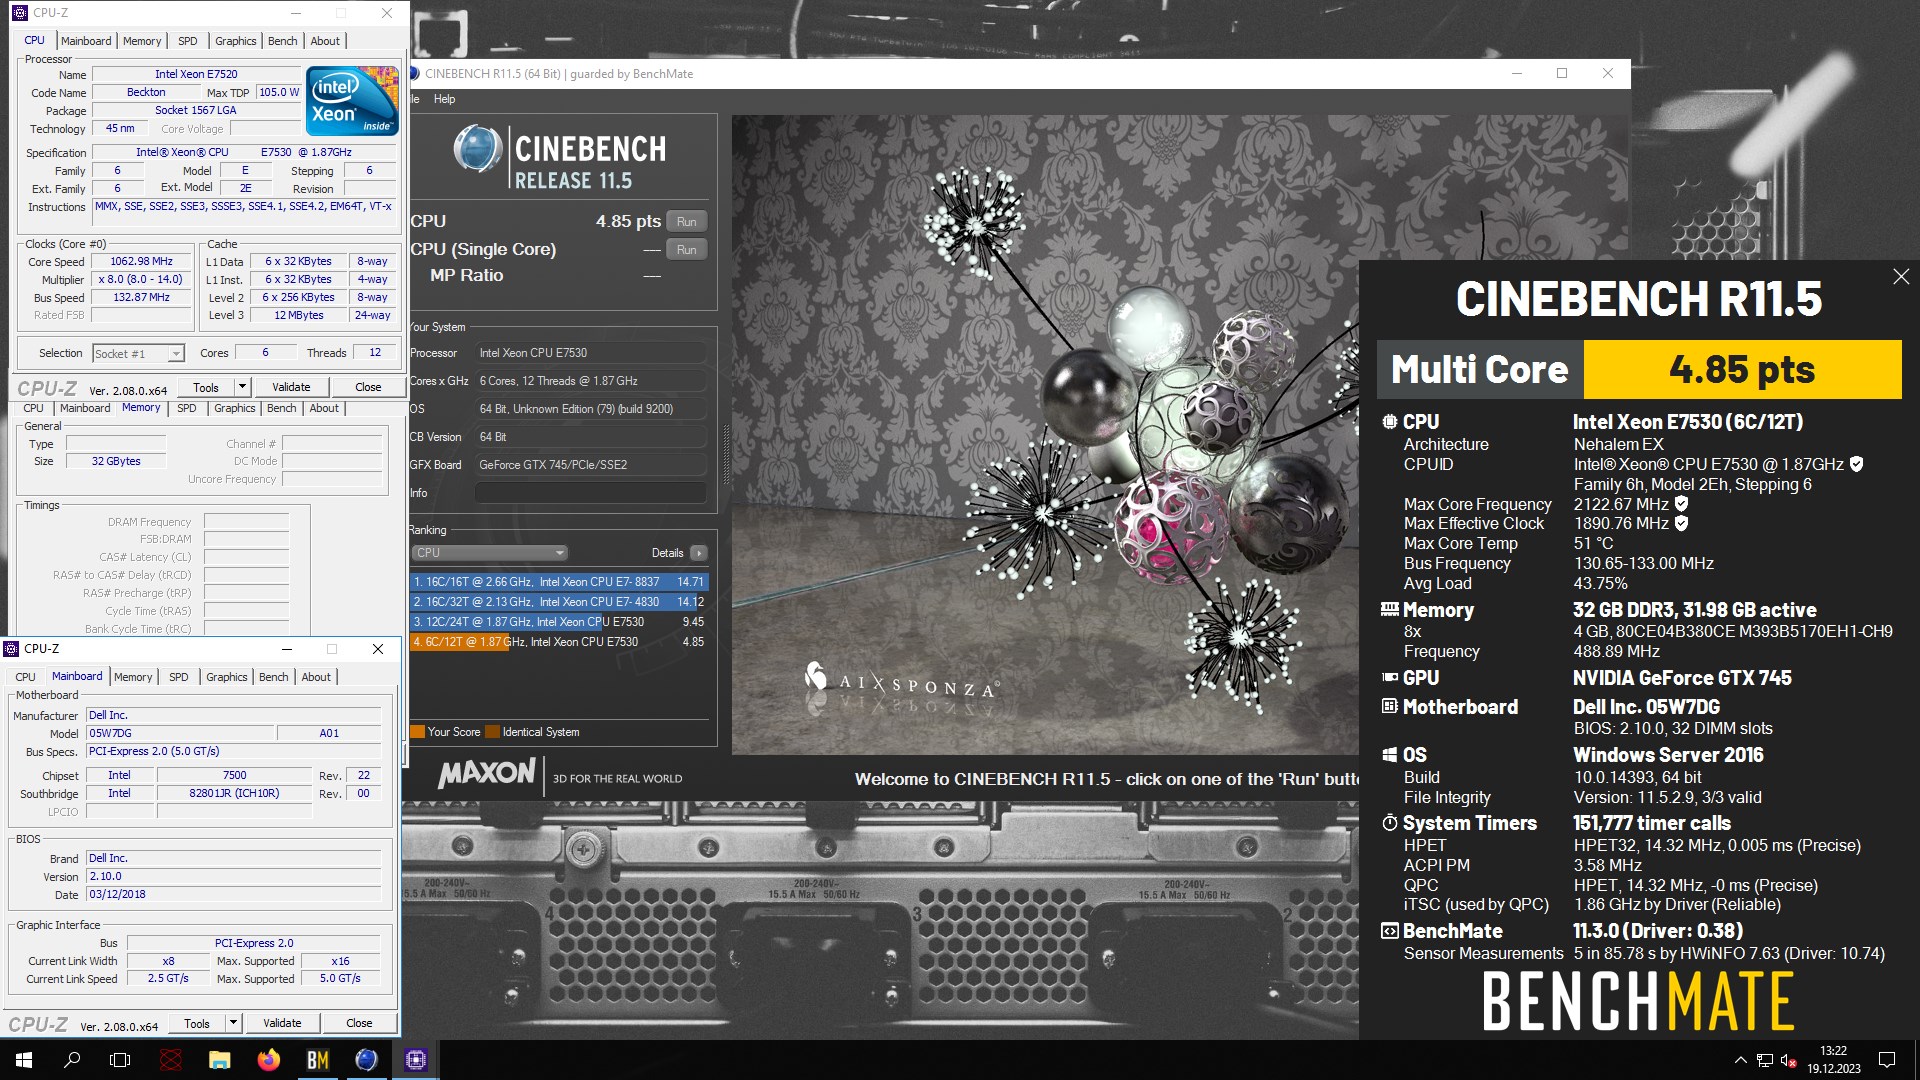Select ranking row 16C/32T Xeon E7-4830

pos(559,602)
